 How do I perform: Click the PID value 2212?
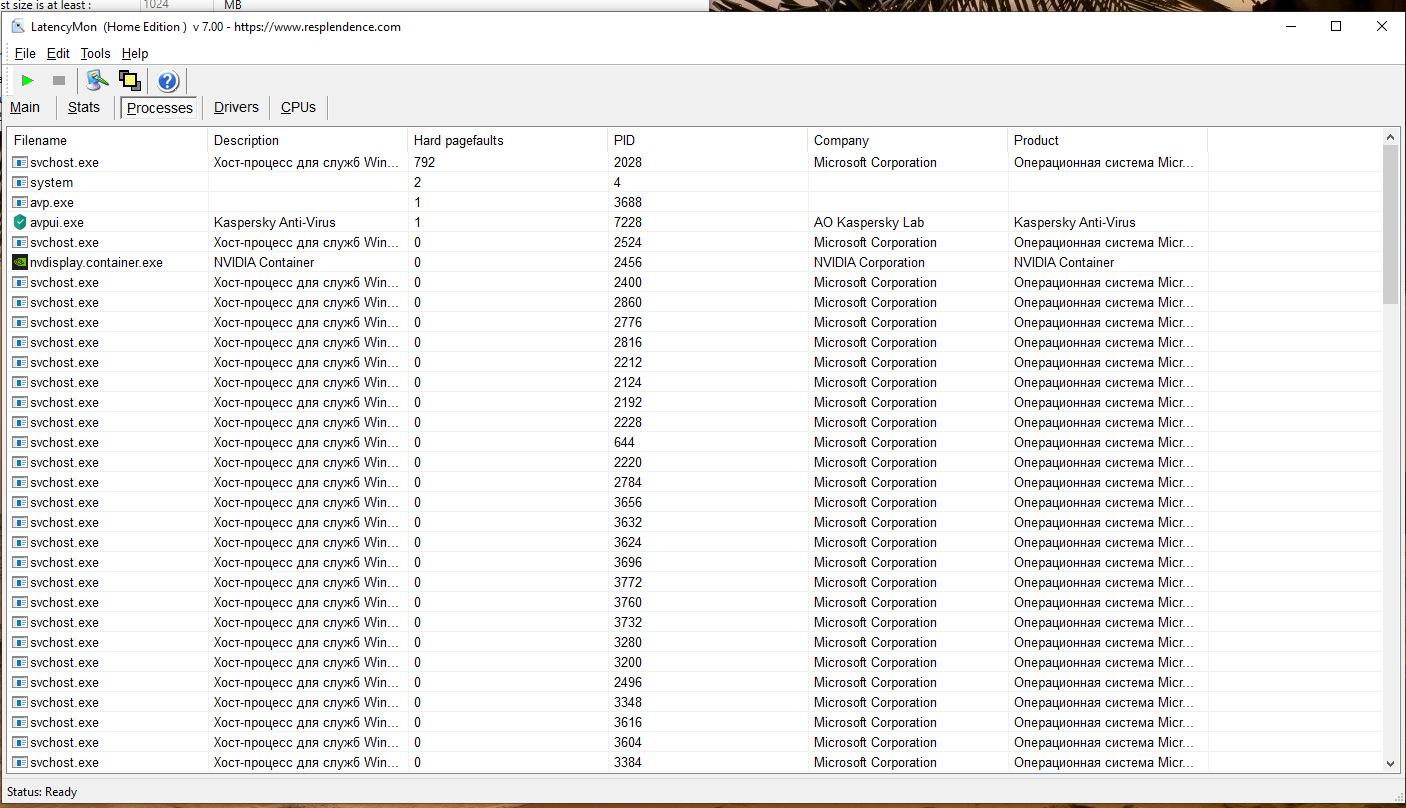(628, 362)
